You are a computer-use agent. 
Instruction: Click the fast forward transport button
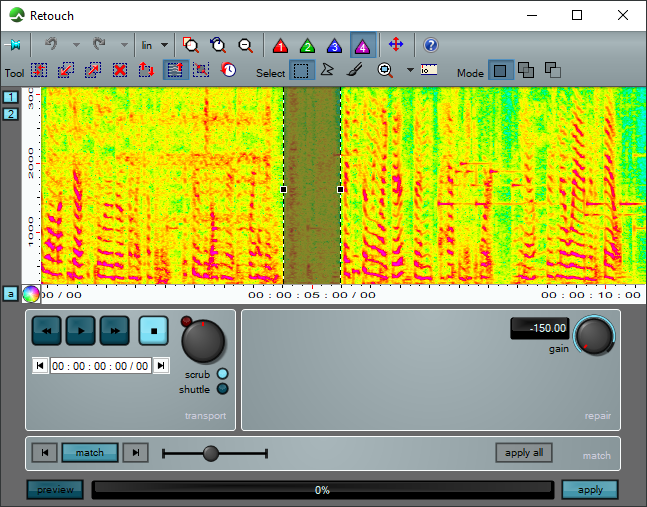pyautogui.click(x=115, y=330)
